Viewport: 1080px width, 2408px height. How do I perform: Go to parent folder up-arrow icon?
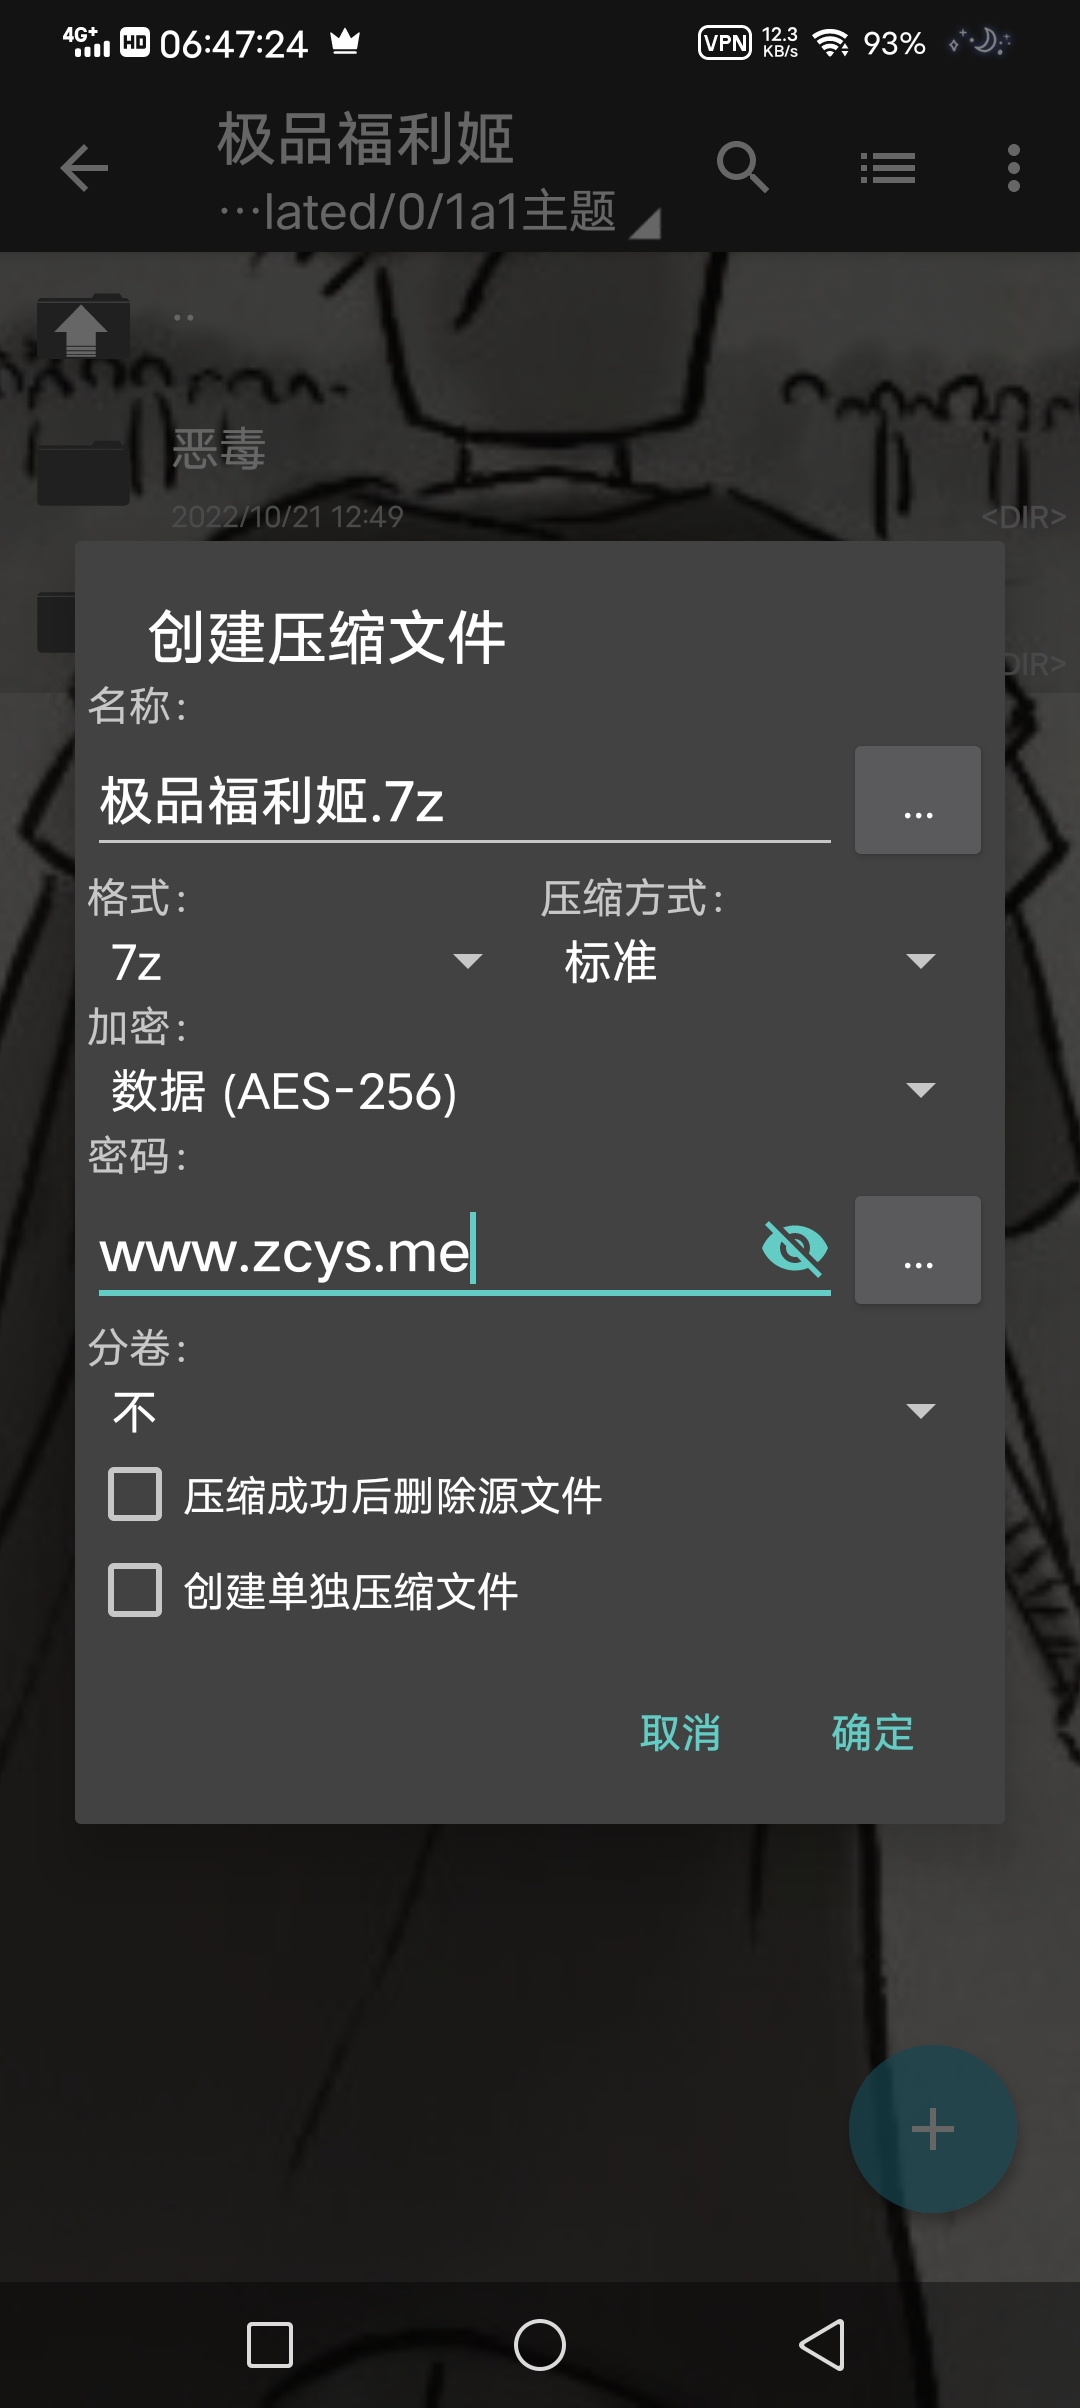click(x=82, y=327)
